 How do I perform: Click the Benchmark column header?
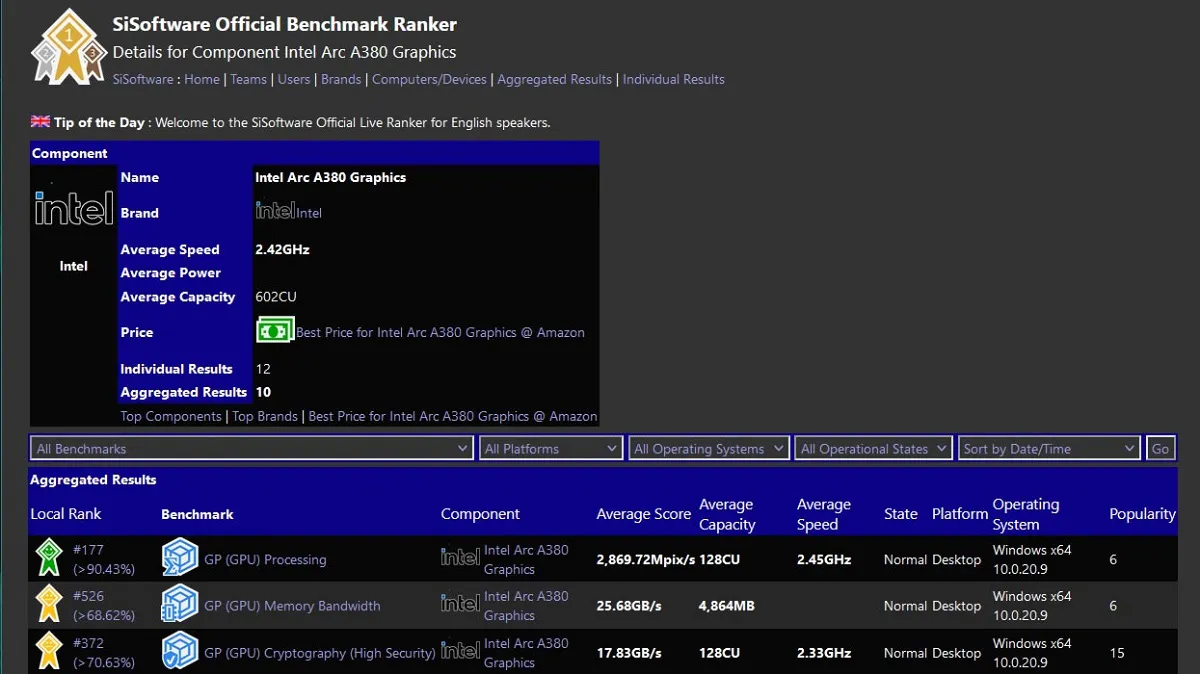[197, 514]
